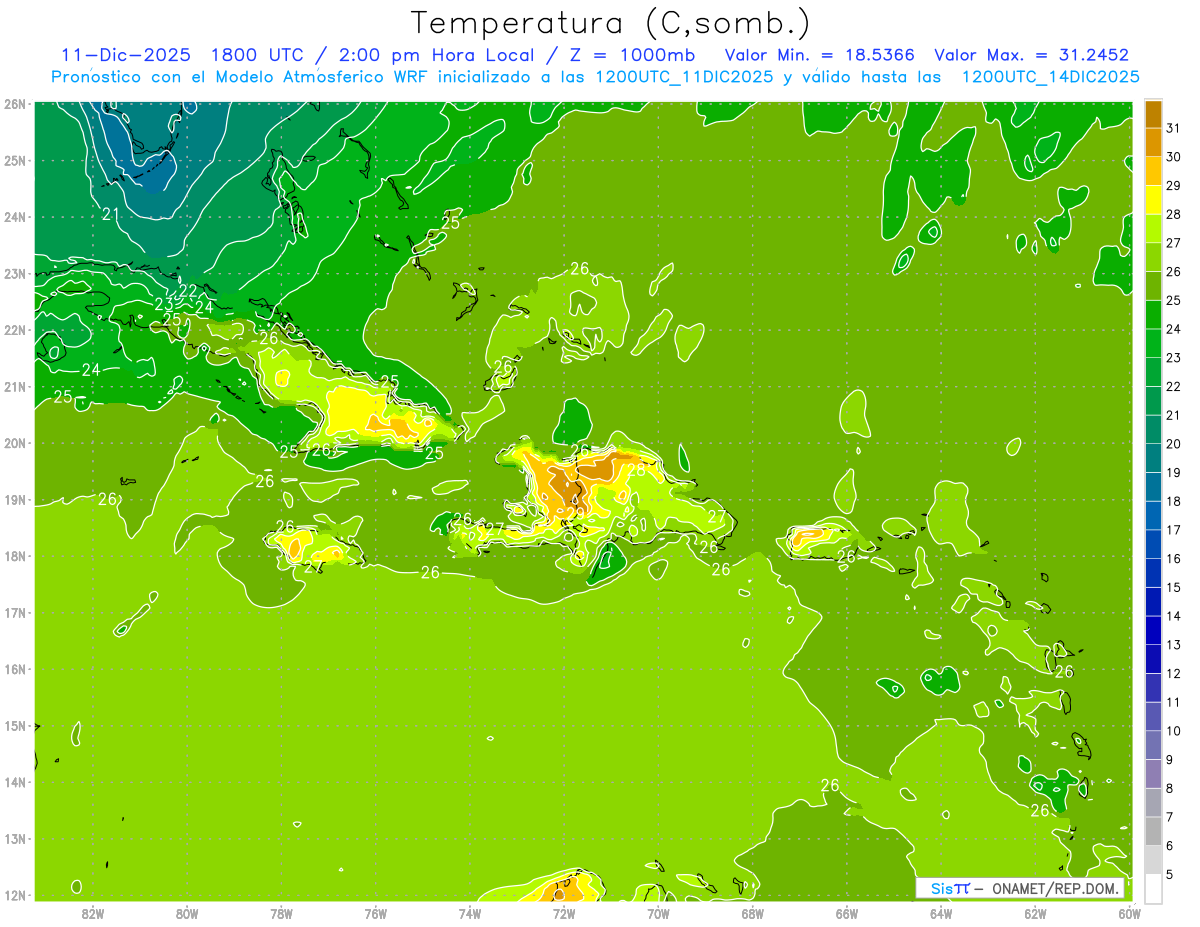Screen dimensions: 1200x927
Task: Select the Z = 1000mb level text
Action: click(x=634, y=55)
